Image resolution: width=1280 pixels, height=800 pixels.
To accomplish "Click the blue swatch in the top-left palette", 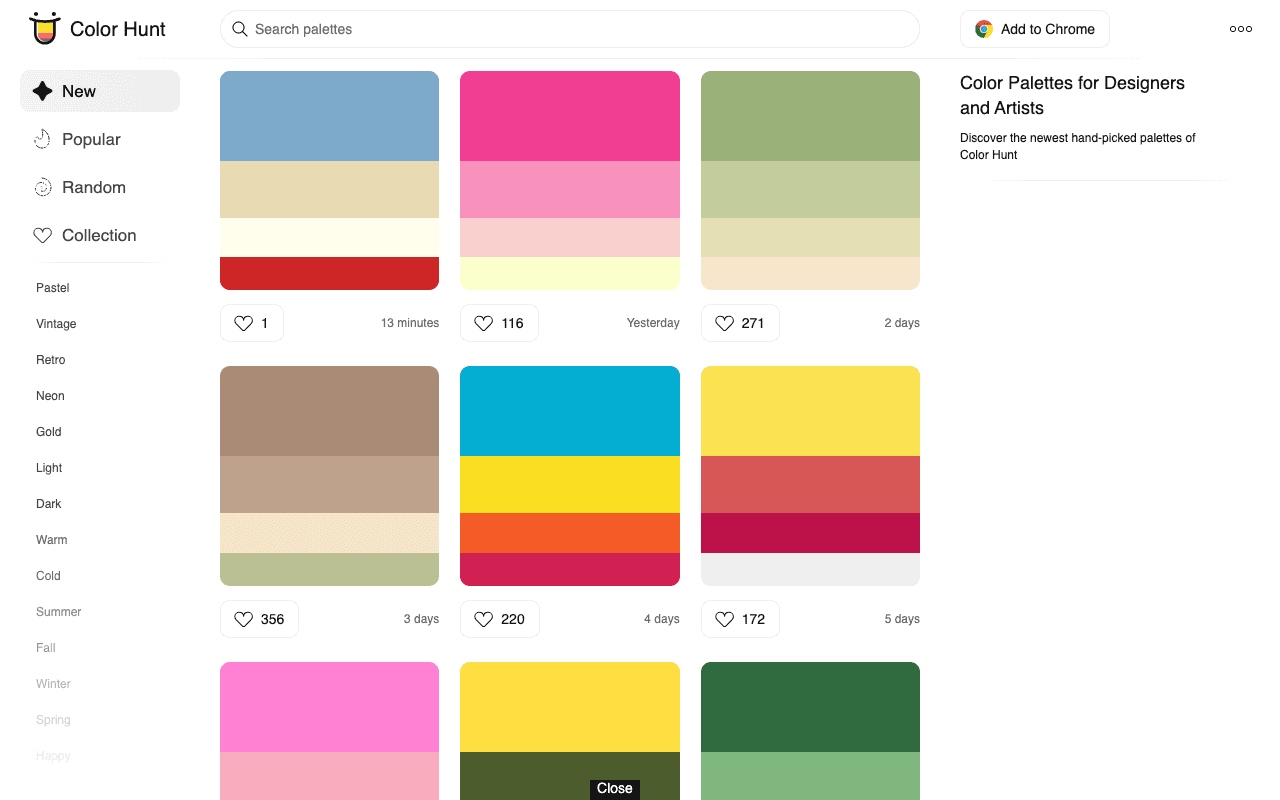I will pyautogui.click(x=329, y=116).
